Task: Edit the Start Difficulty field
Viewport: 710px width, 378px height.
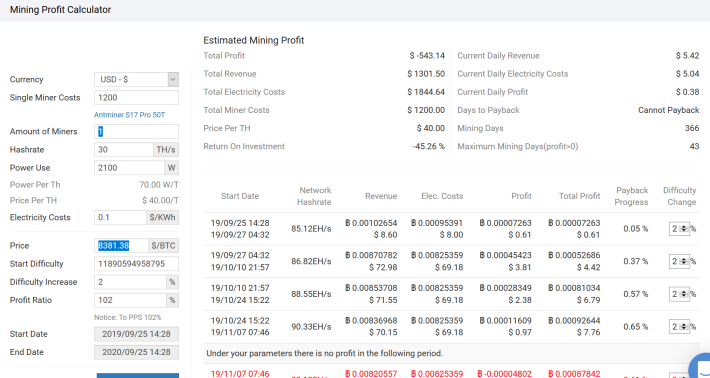Action: [x=136, y=263]
